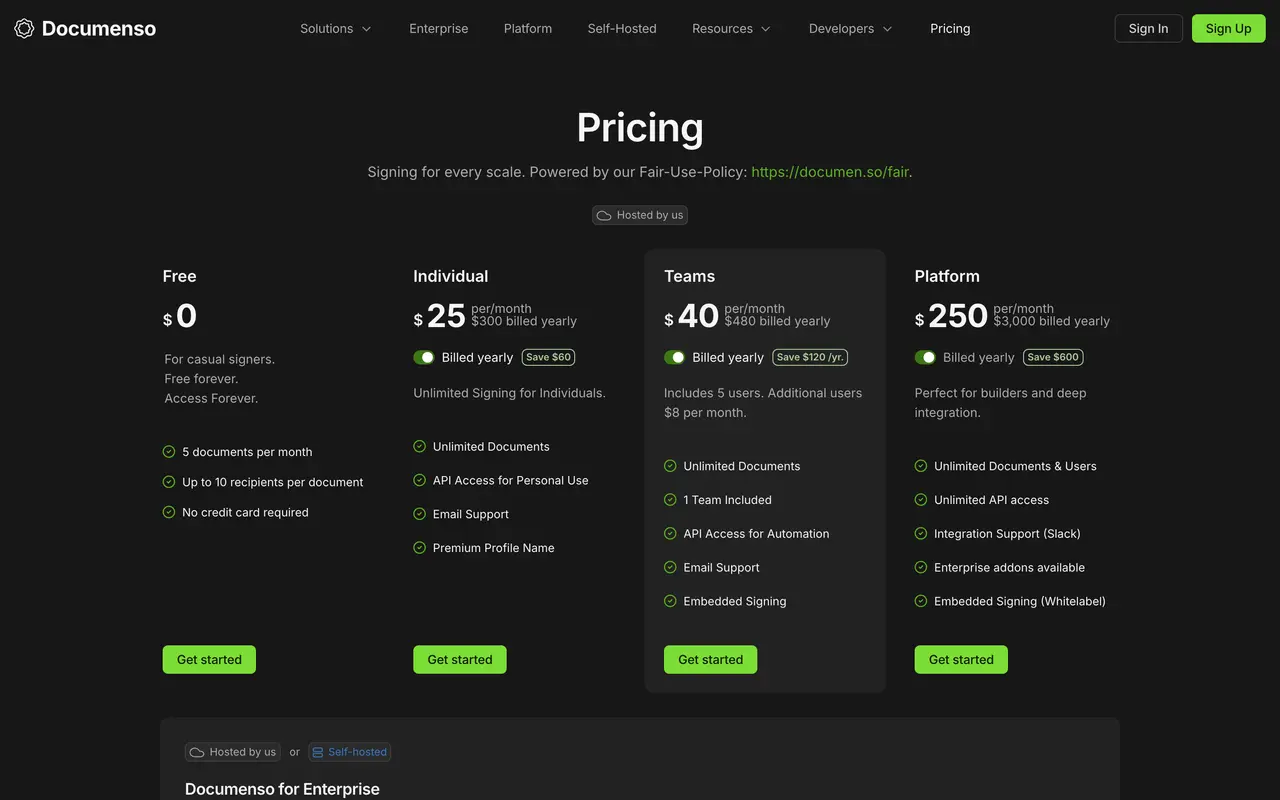This screenshot has height=800, width=1280.
Task: Click the Sign Up button
Action: click(1229, 28)
